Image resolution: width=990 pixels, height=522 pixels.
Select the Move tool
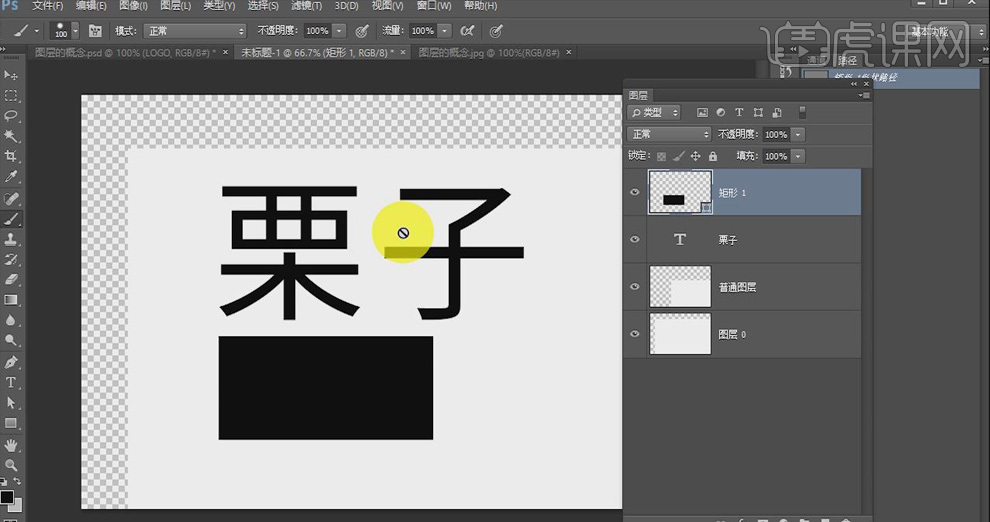pos(11,75)
